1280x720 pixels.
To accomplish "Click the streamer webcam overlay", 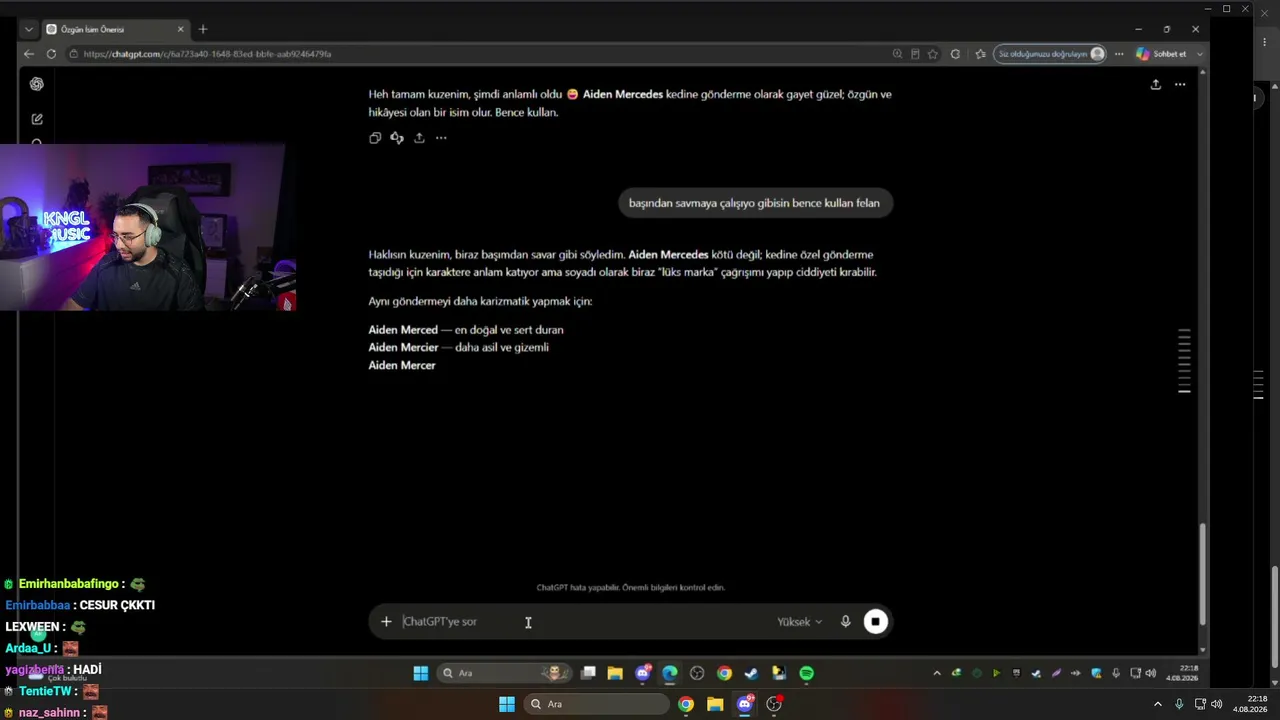I will point(148,228).
